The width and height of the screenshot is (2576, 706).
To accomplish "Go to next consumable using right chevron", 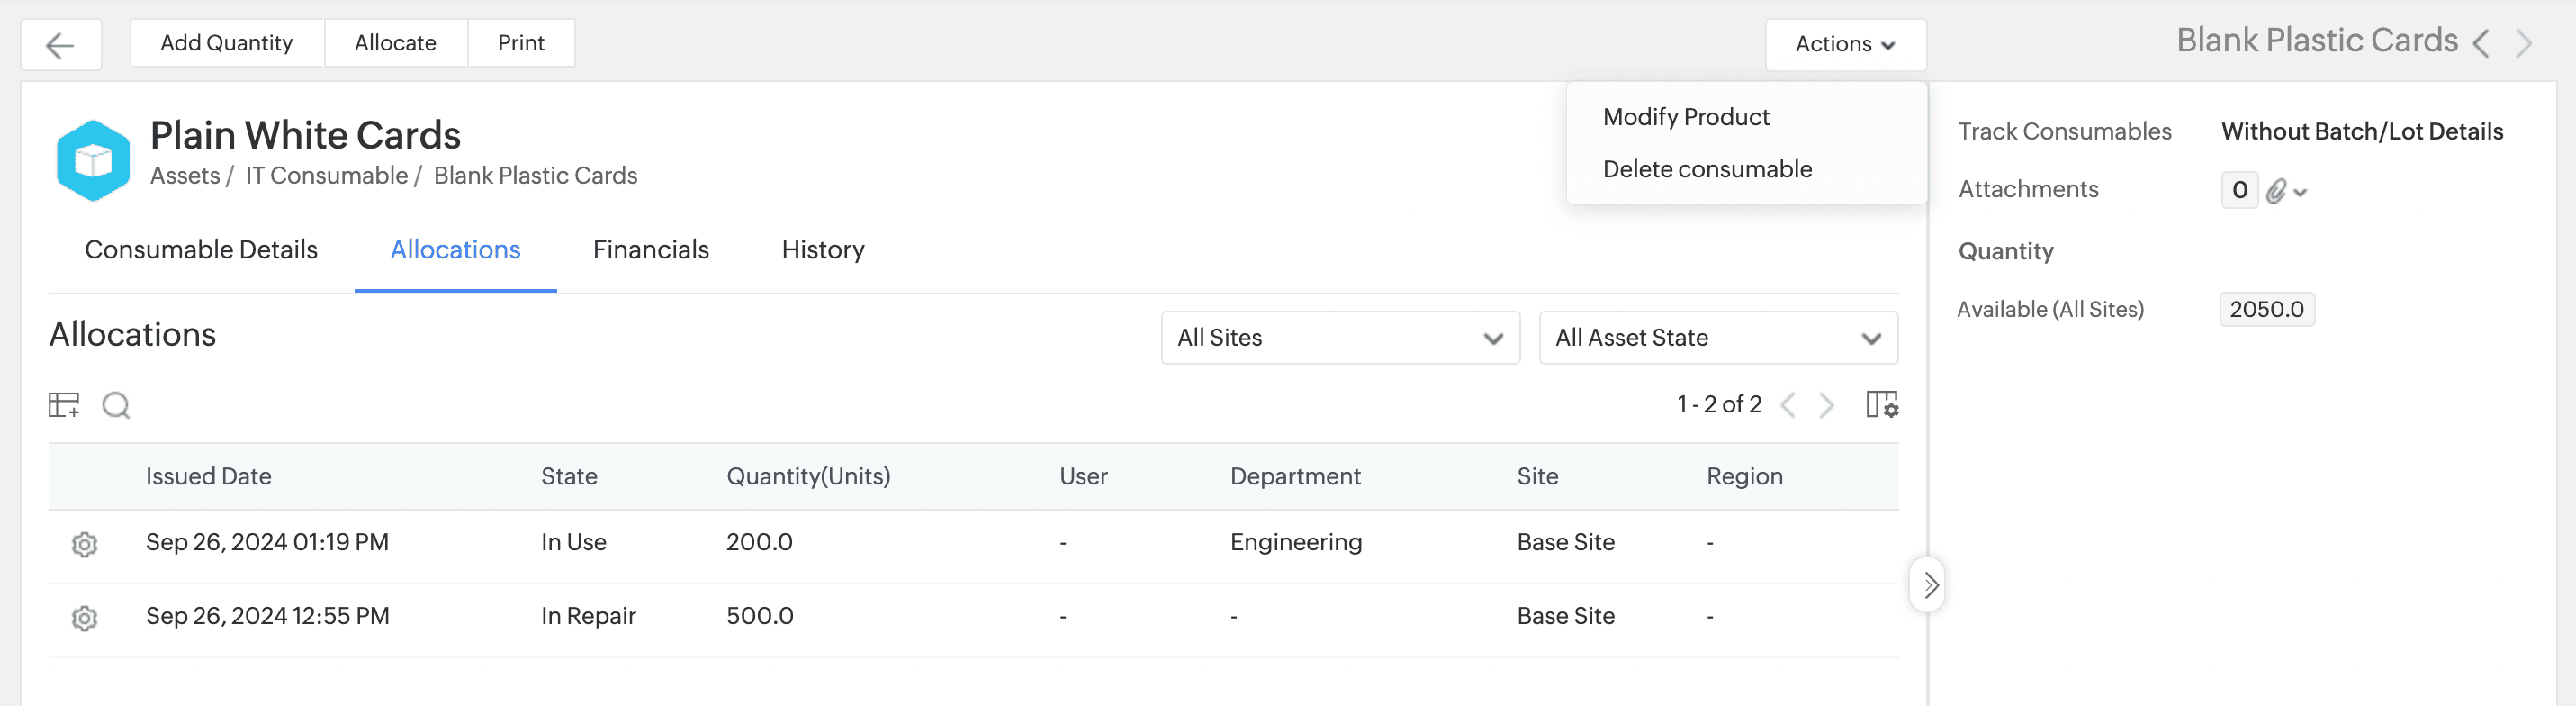I will coord(2524,44).
